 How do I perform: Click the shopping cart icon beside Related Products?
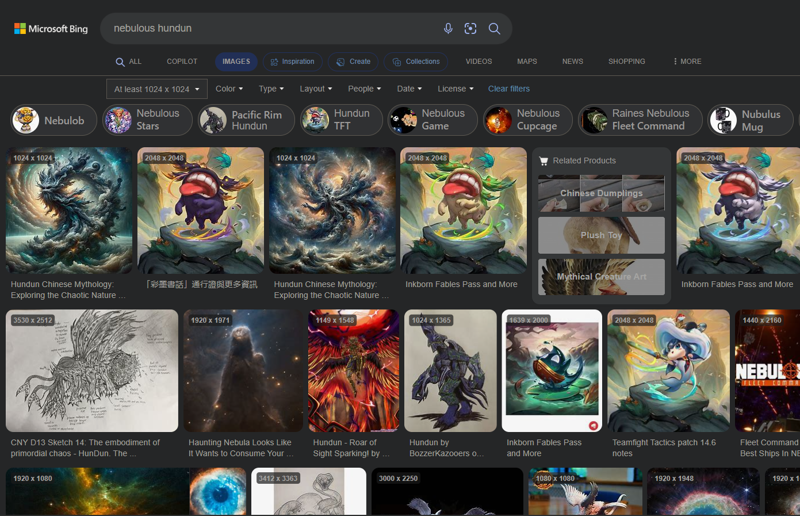point(544,161)
